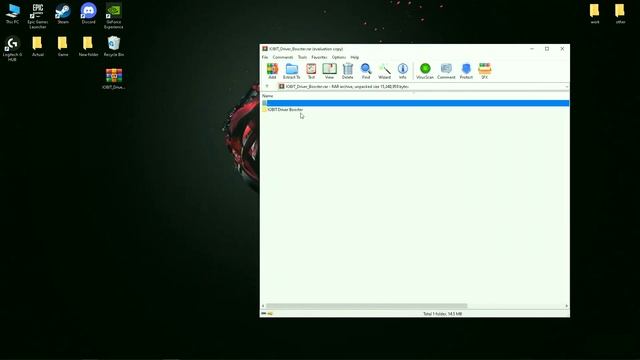This screenshot has width=640, height=360.
Task: Select the highlighted parent folder row
Action: (415, 103)
